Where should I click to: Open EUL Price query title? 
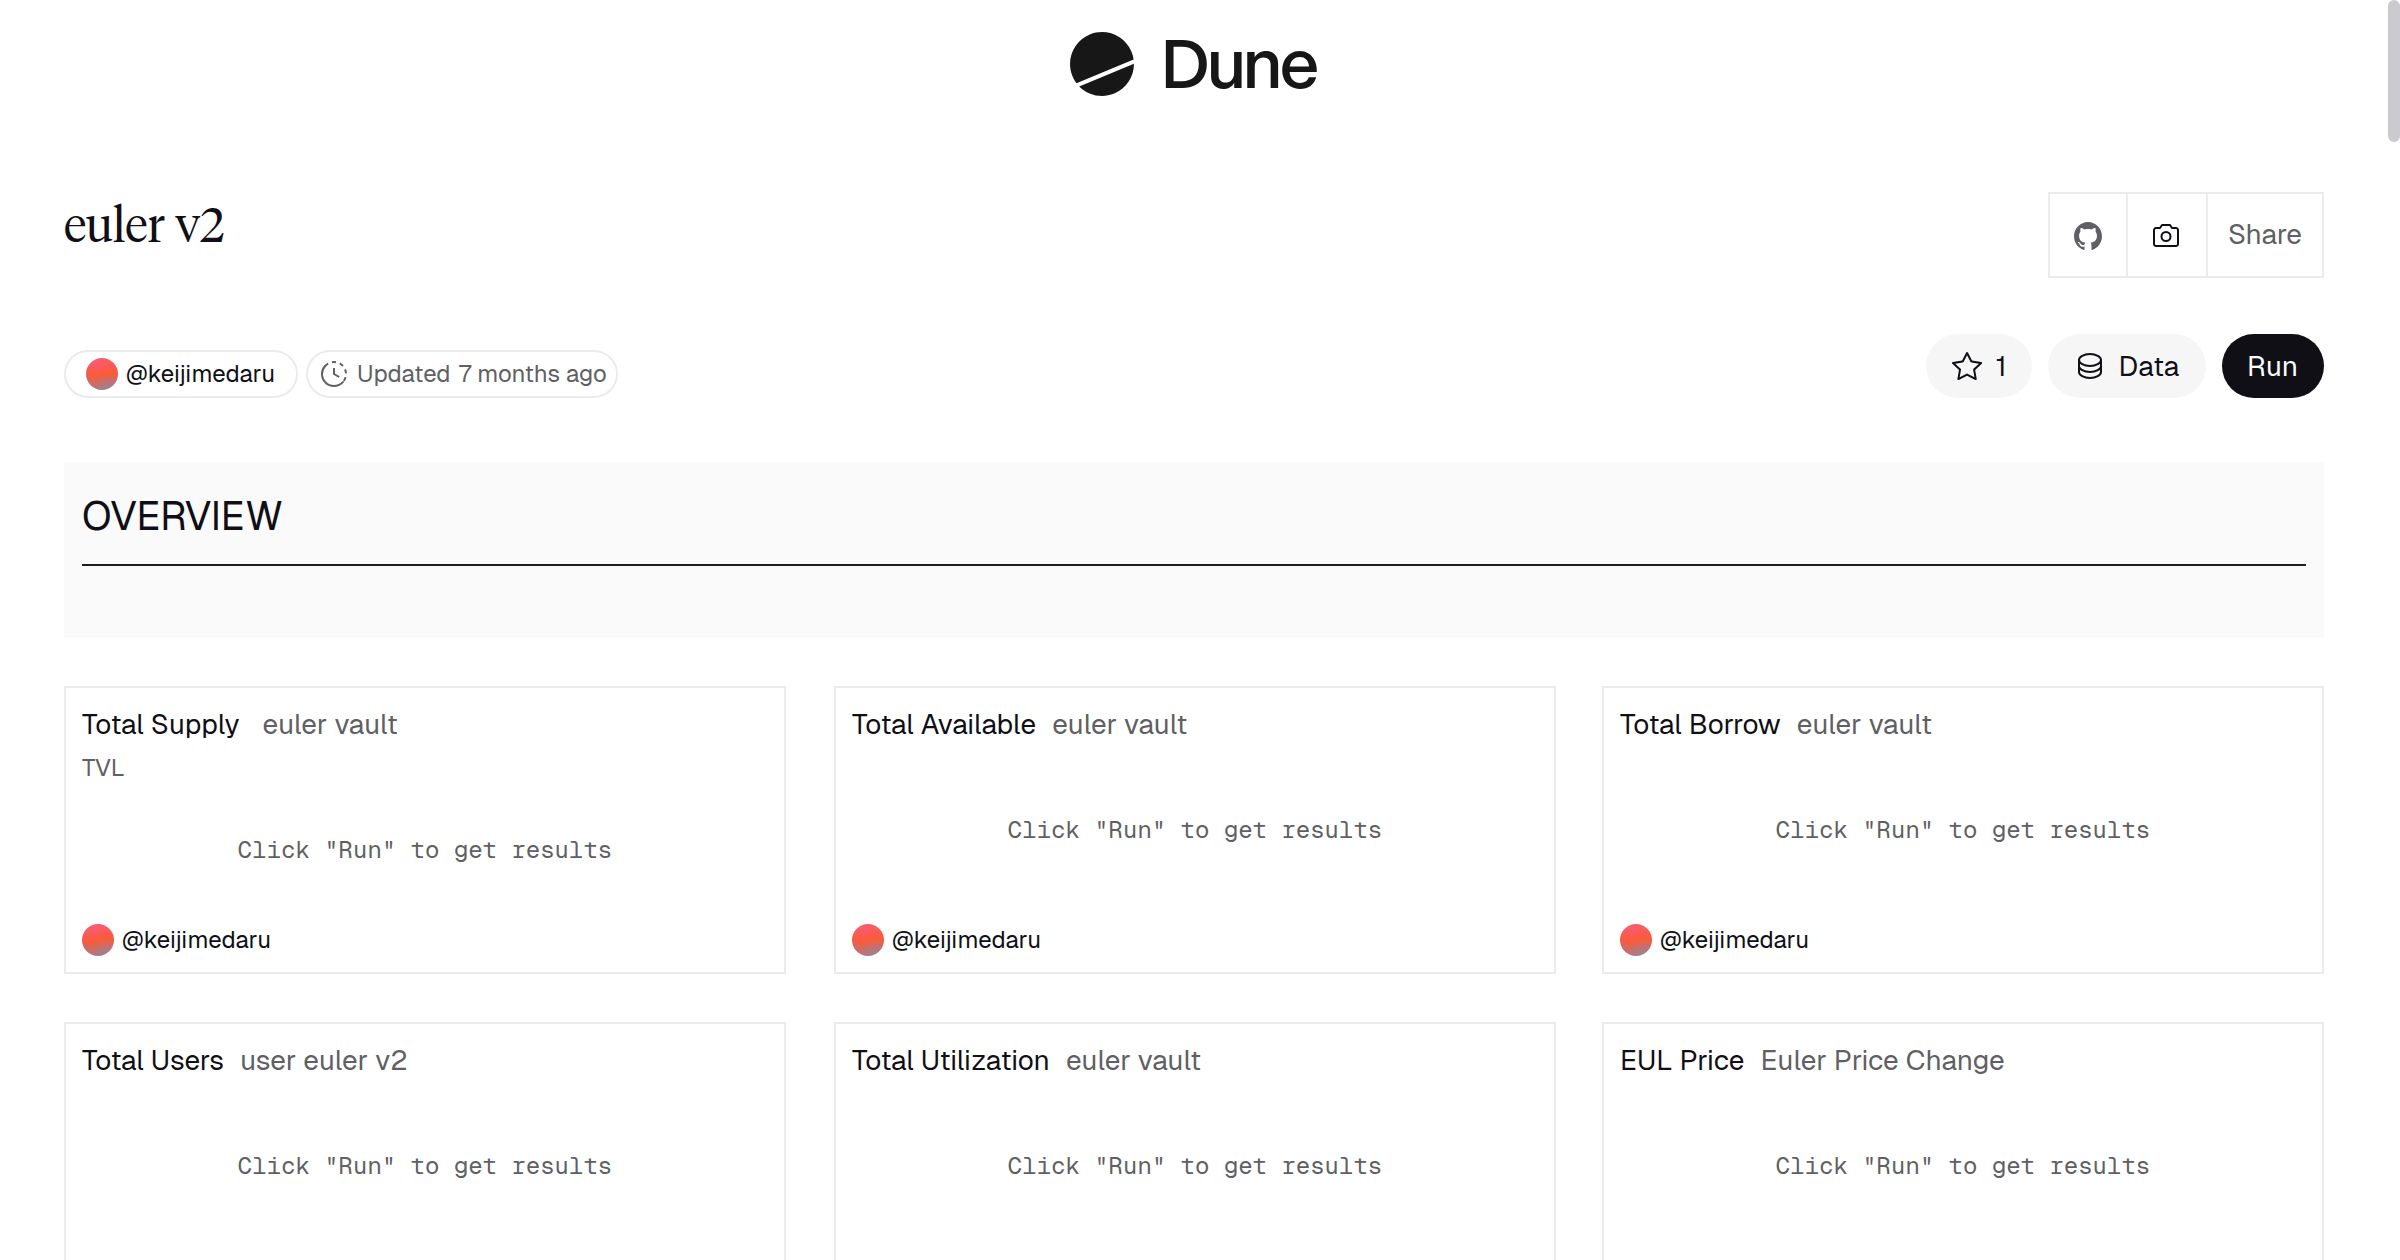[x=1681, y=1060]
